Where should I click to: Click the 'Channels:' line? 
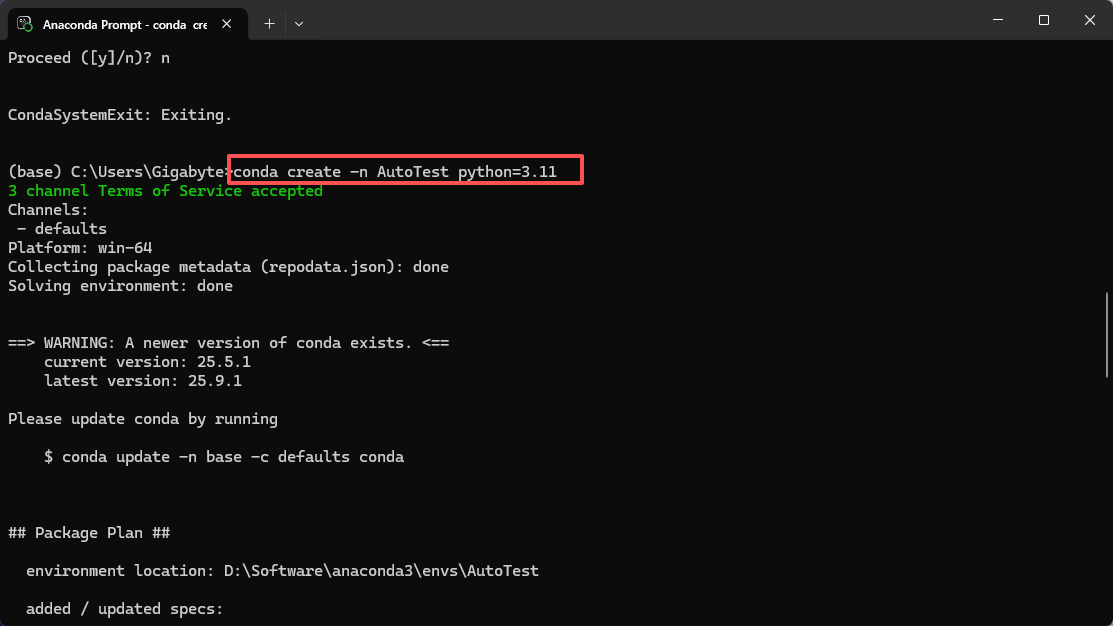tap(48, 210)
